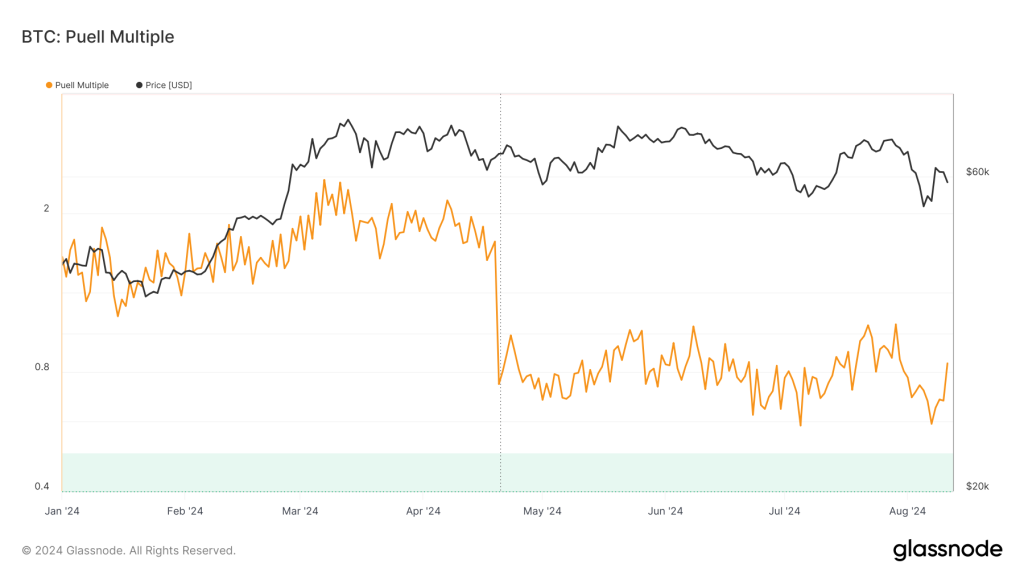The height and width of the screenshot is (576, 1024).
Task: Click the 2 value on left axis
Action: coord(46,209)
